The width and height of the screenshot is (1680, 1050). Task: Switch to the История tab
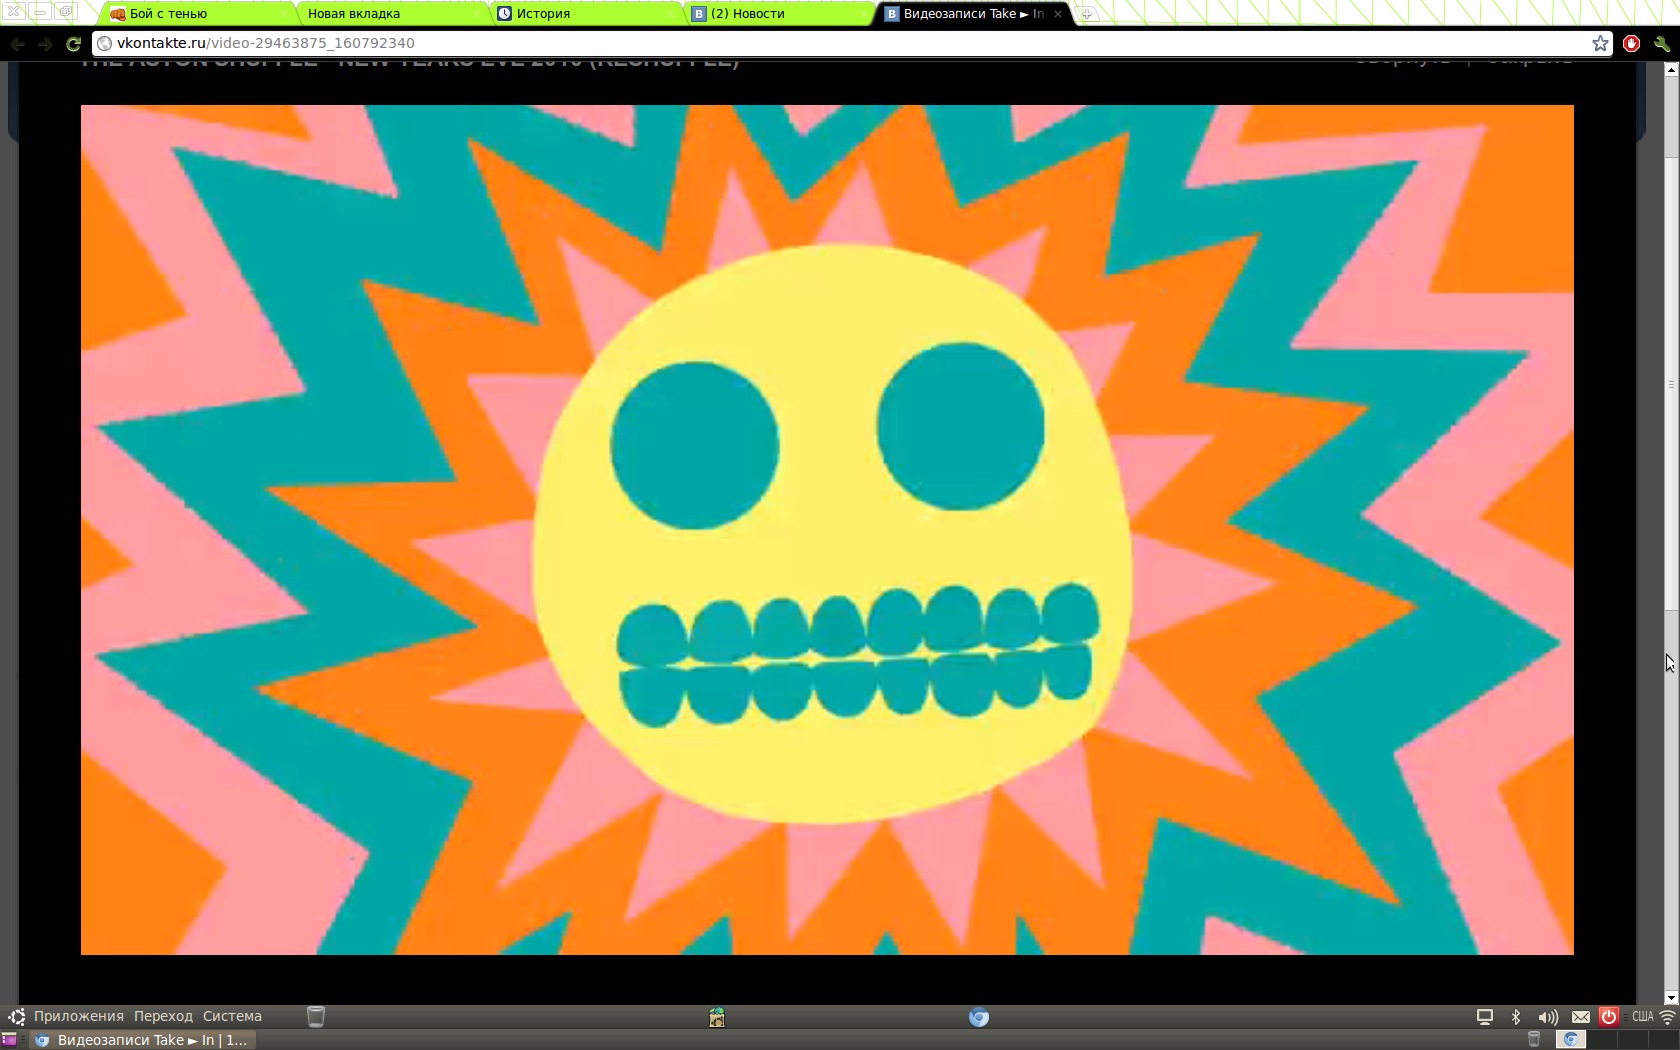(x=587, y=13)
